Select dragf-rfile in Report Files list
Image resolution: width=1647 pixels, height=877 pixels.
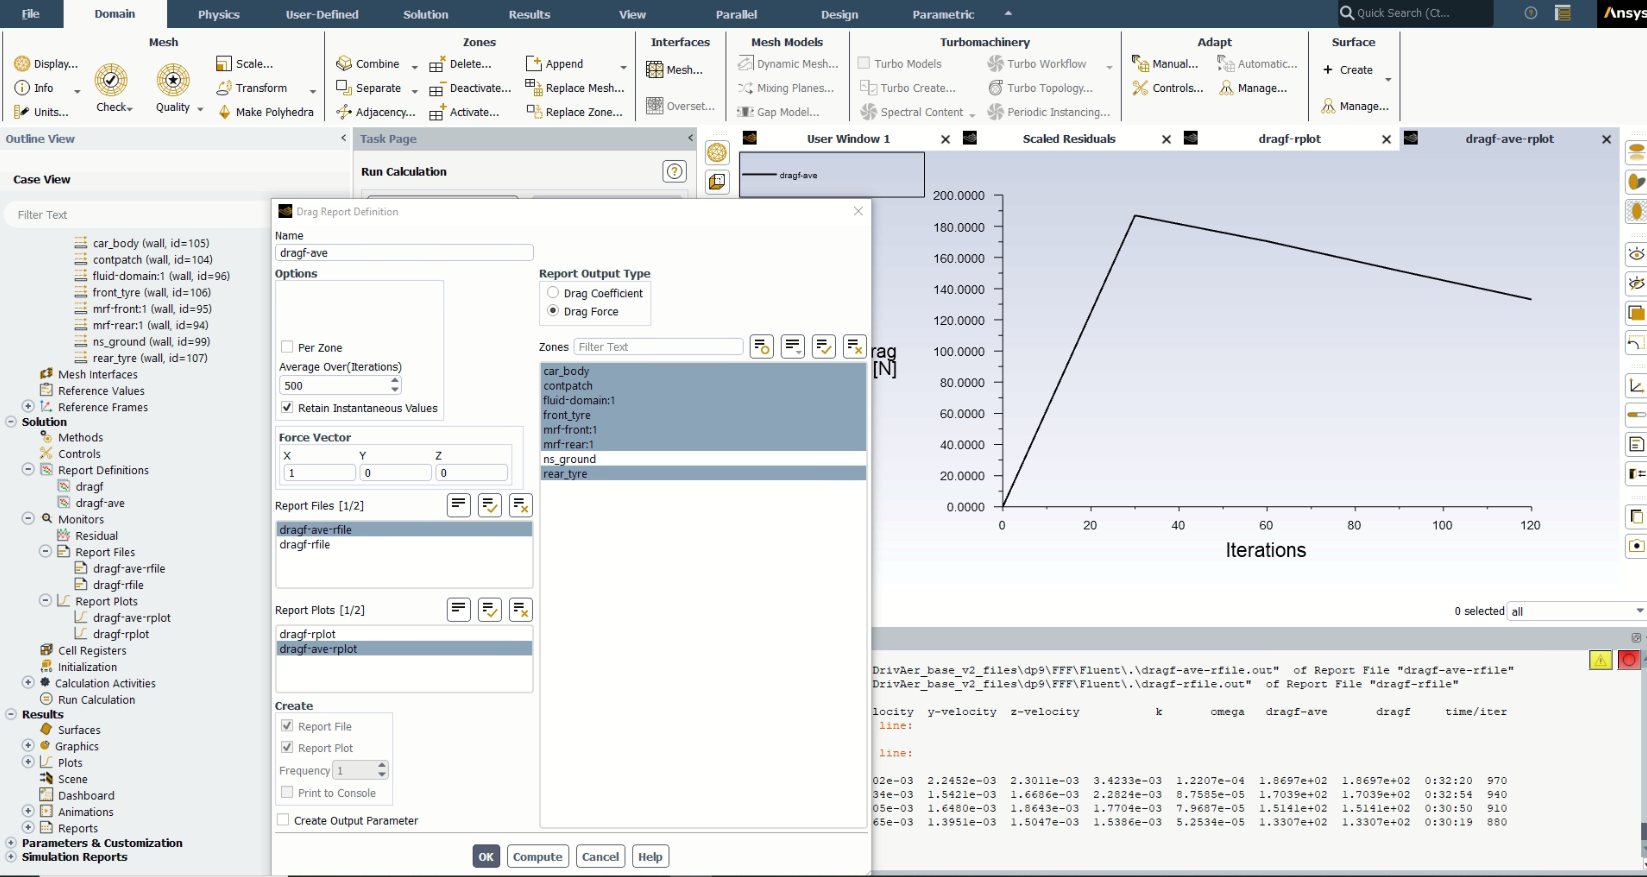404,544
